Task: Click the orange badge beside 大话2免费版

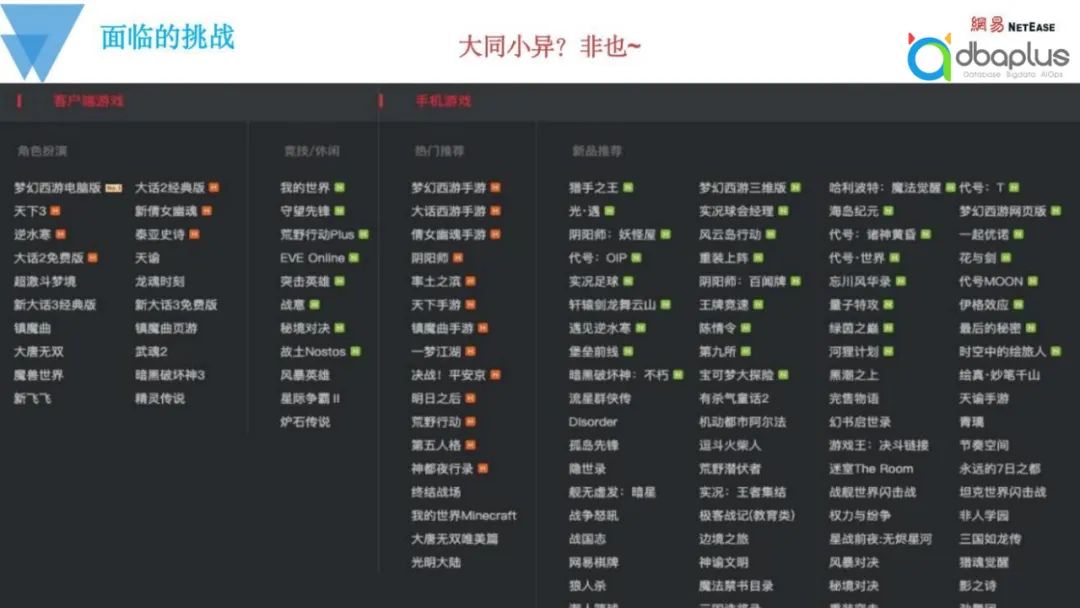Action: (x=92, y=258)
